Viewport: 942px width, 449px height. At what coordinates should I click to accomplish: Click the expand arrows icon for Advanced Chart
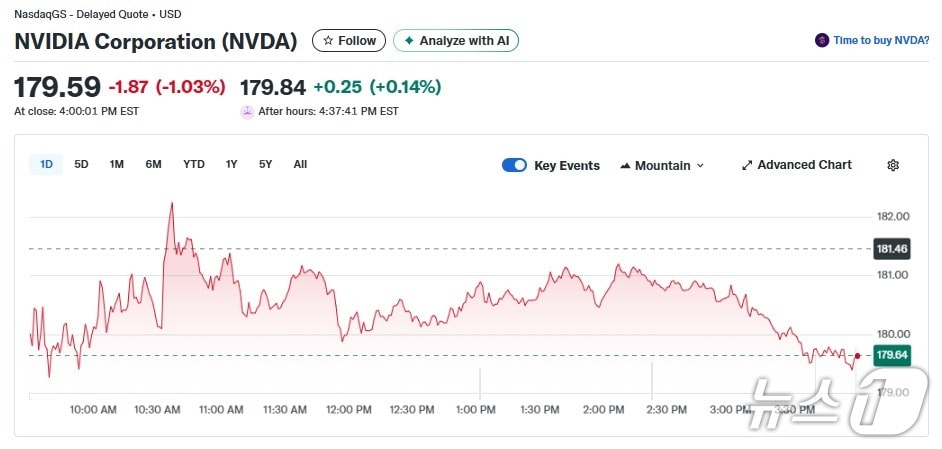click(746, 165)
